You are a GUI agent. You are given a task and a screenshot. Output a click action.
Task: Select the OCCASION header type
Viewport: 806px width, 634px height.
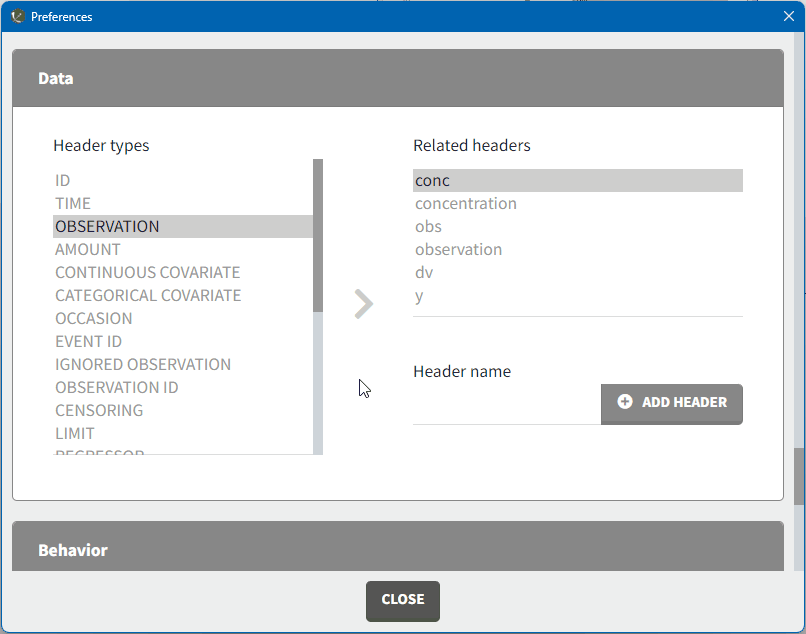tap(93, 319)
